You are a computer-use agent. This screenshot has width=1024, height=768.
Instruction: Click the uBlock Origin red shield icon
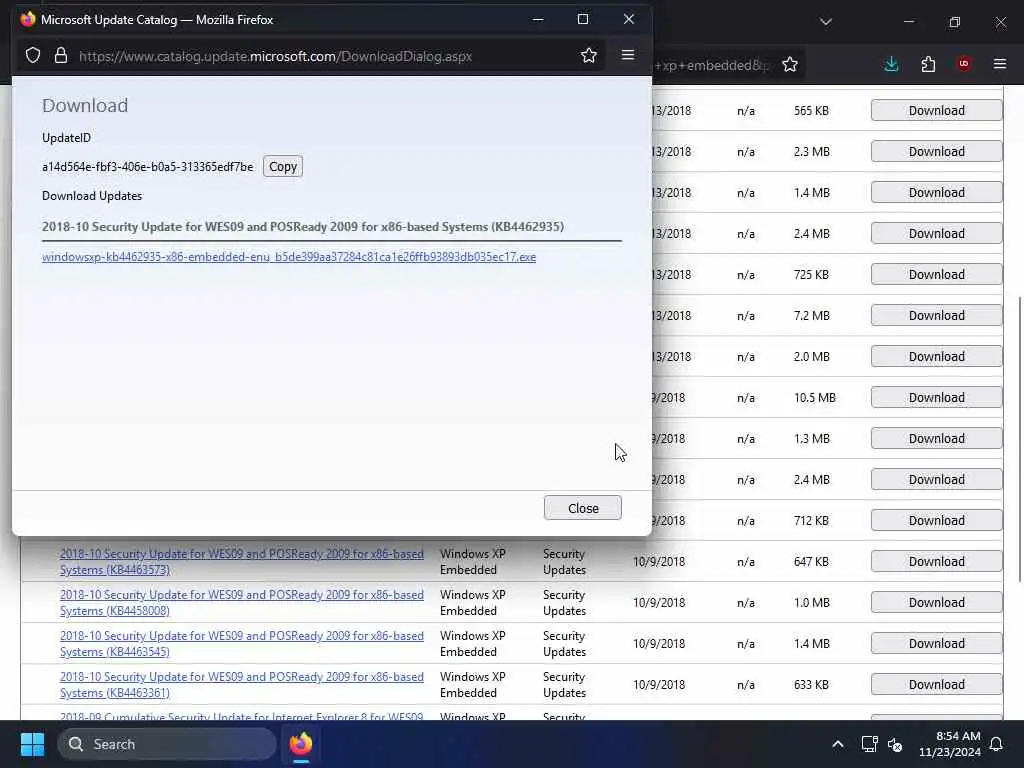click(x=964, y=64)
